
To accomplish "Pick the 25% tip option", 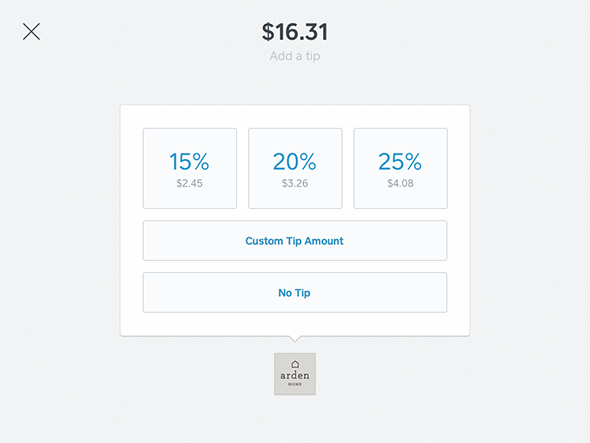I will 400,168.
